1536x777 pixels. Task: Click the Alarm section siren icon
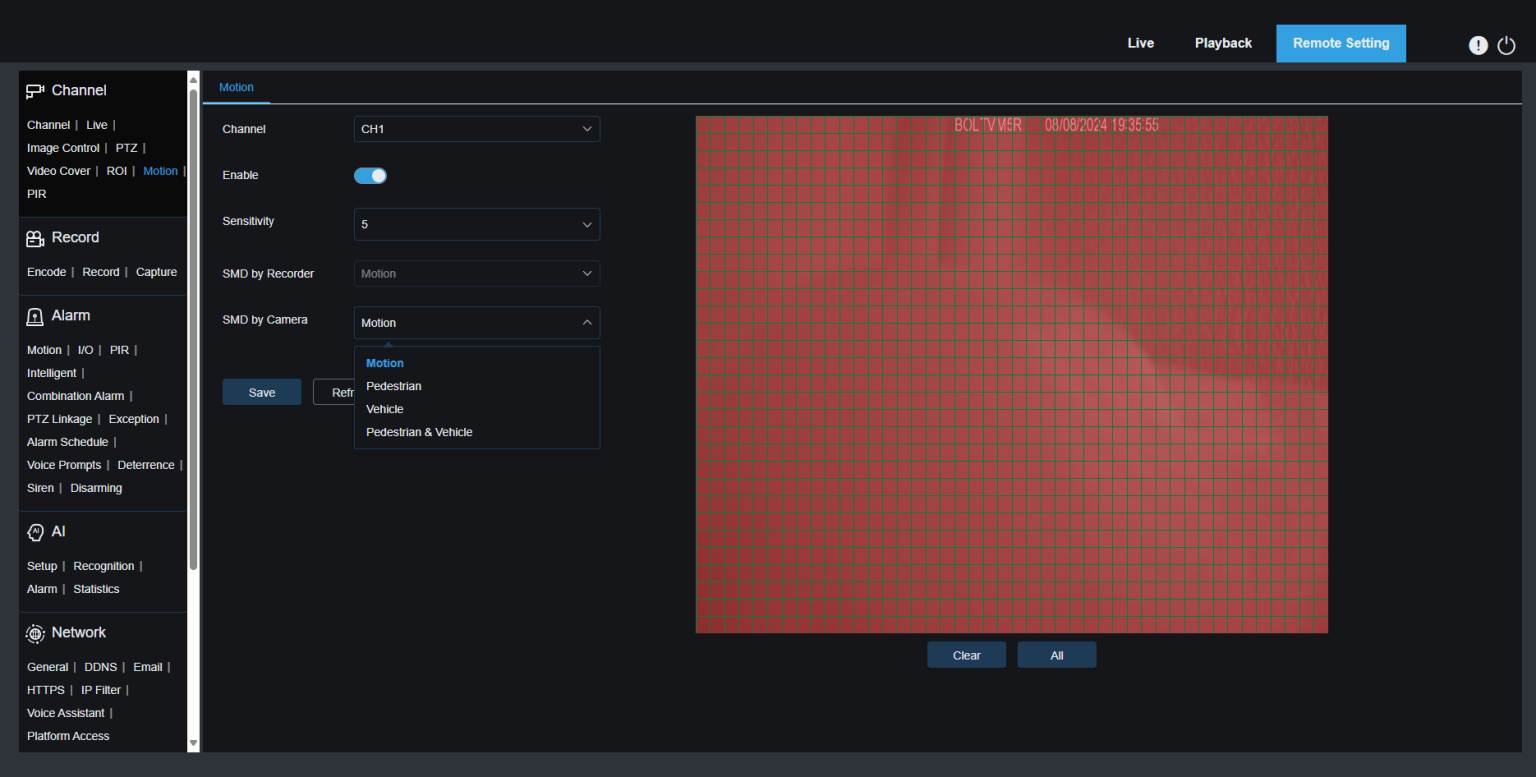(x=35, y=316)
